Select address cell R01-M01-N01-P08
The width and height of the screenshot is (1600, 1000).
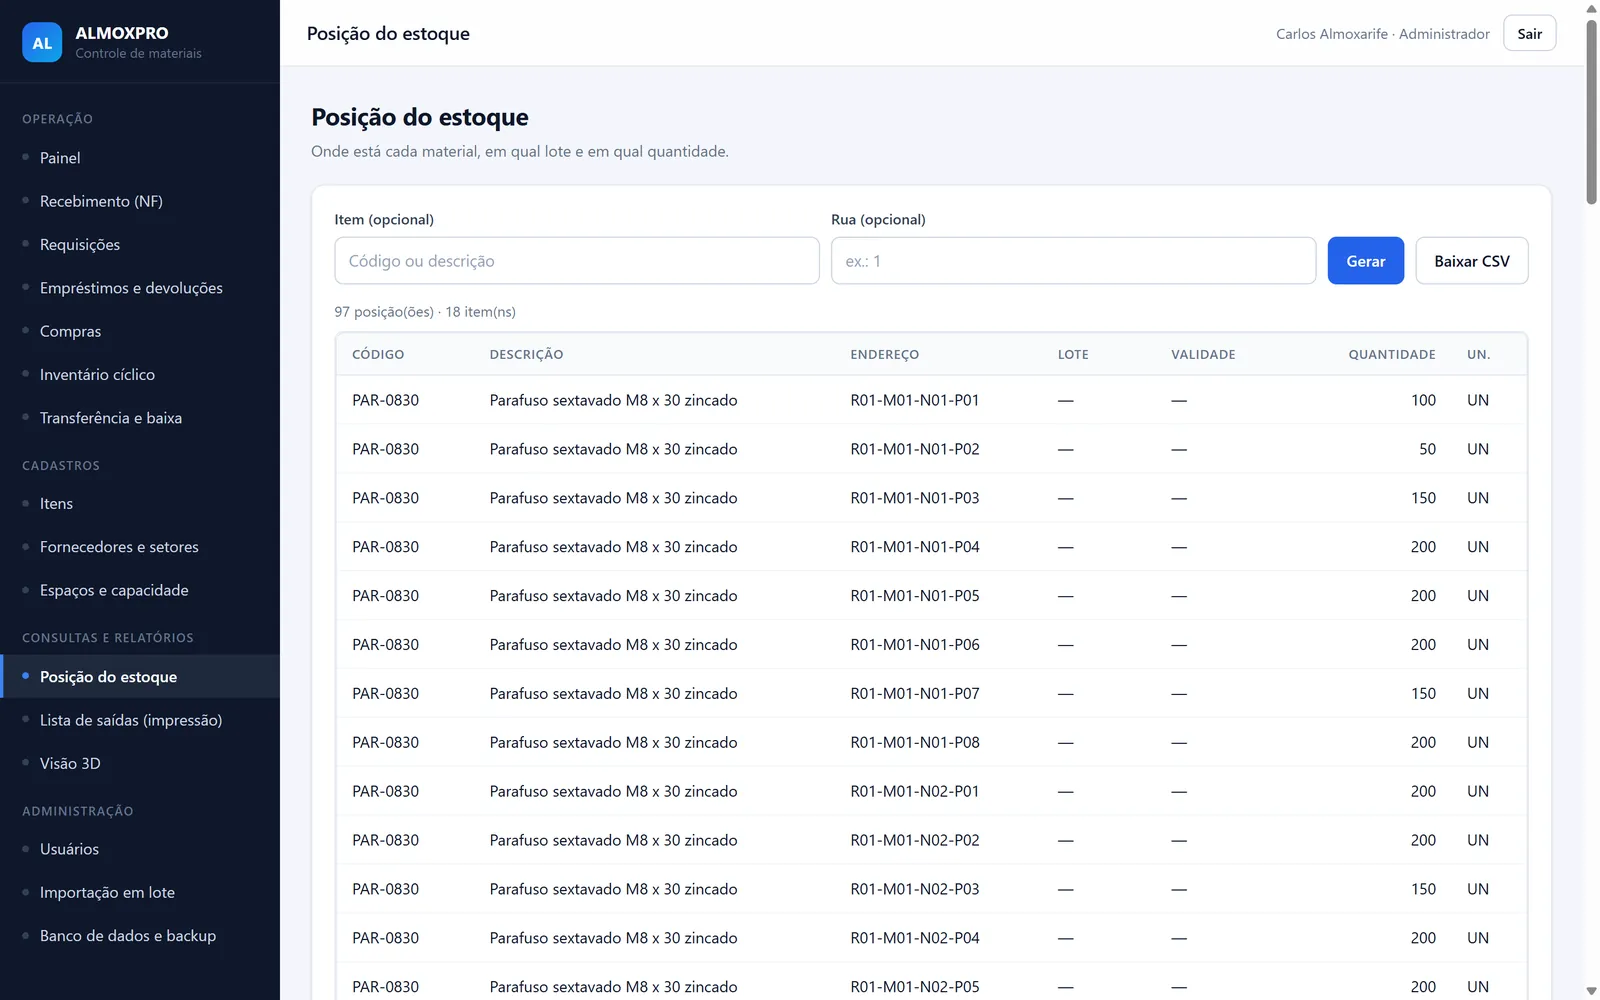click(915, 743)
